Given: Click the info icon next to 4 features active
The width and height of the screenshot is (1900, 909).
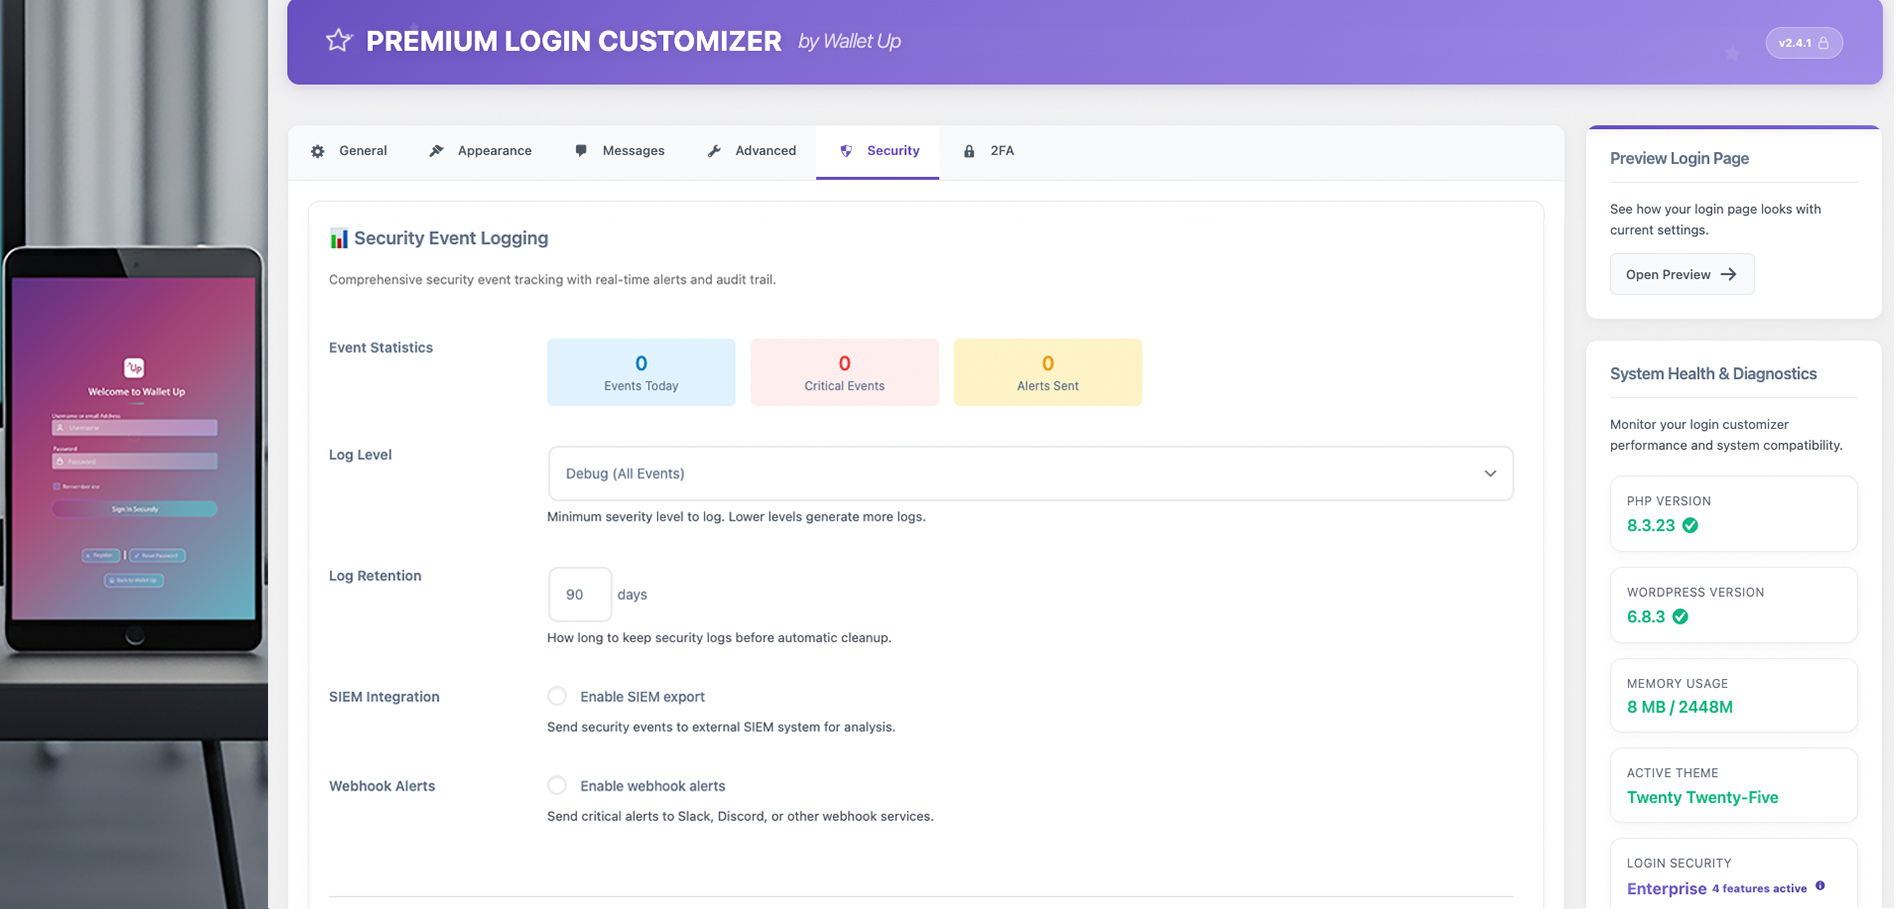Looking at the screenshot, I should 1821,884.
